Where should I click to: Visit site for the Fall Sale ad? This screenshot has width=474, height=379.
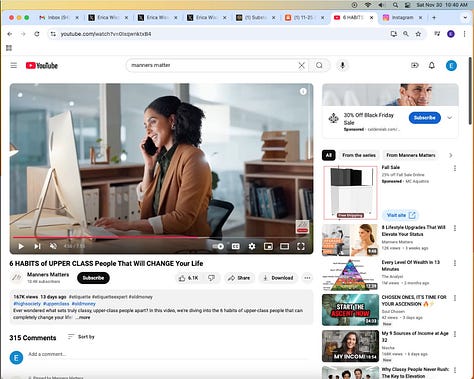tap(401, 215)
